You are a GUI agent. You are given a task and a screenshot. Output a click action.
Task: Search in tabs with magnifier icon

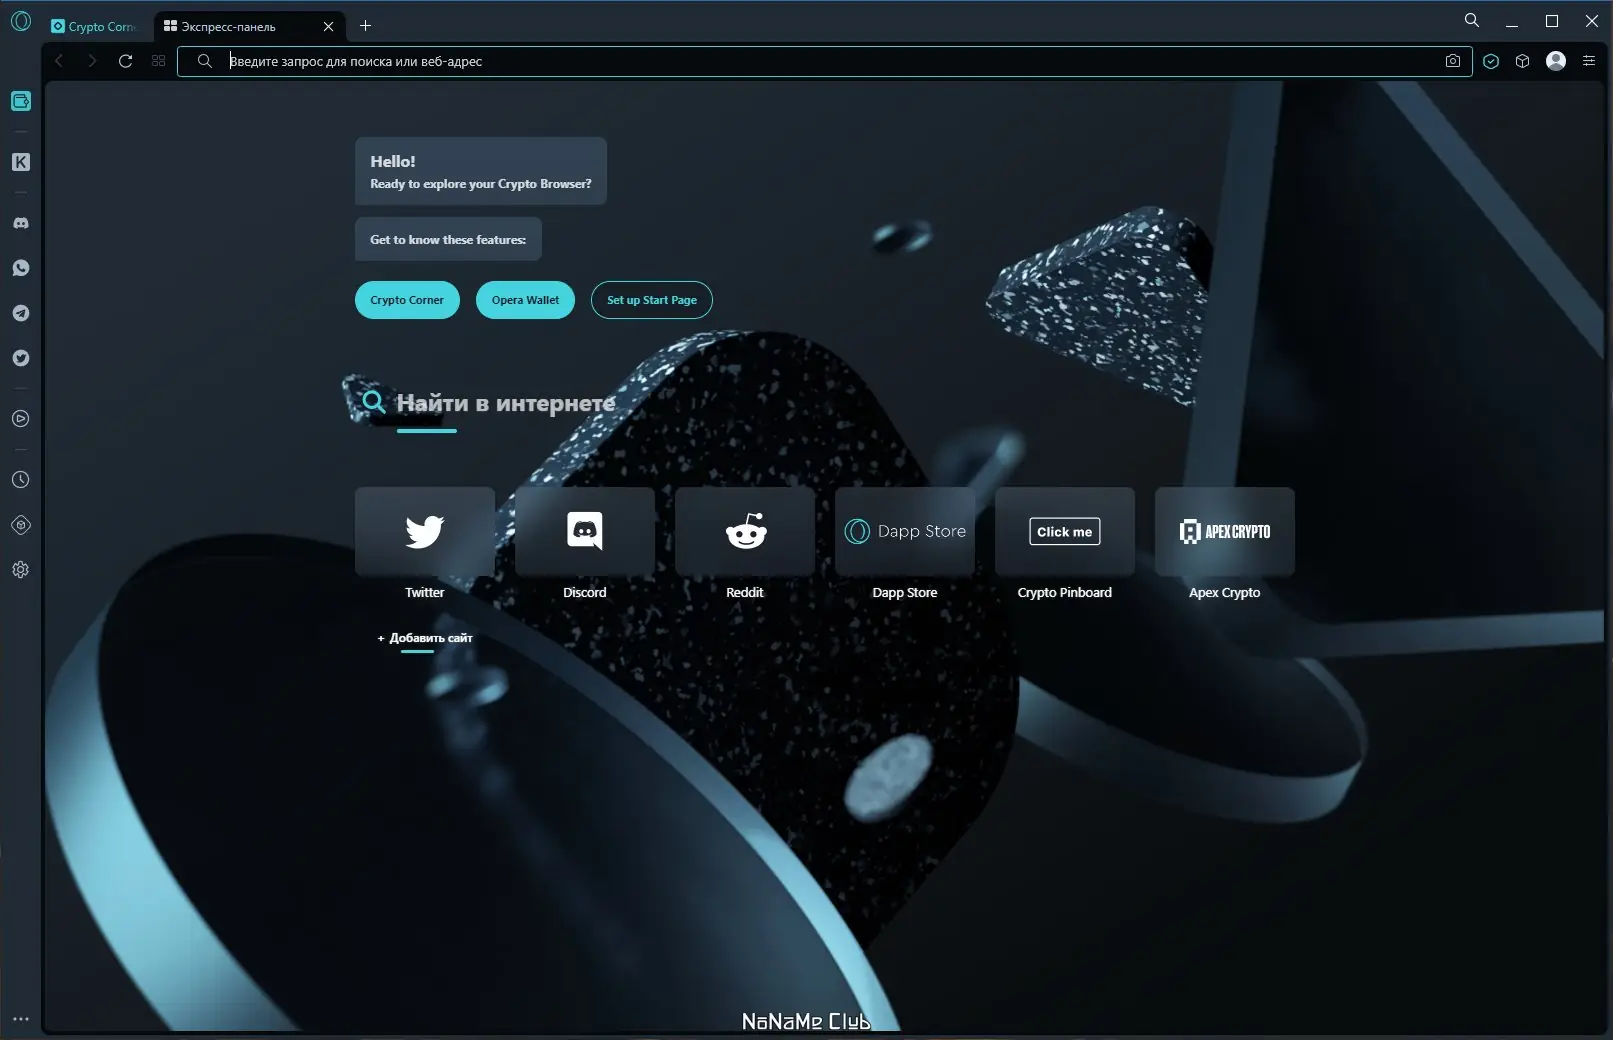tap(1472, 20)
